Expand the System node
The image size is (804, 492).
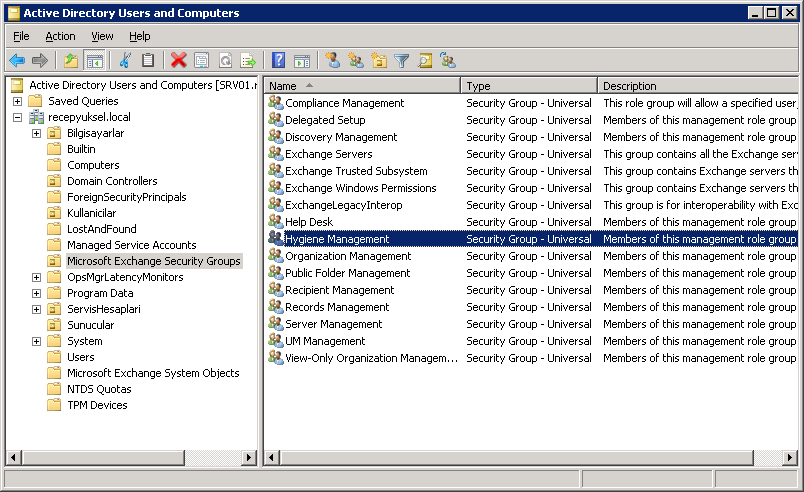coord(36,341)
